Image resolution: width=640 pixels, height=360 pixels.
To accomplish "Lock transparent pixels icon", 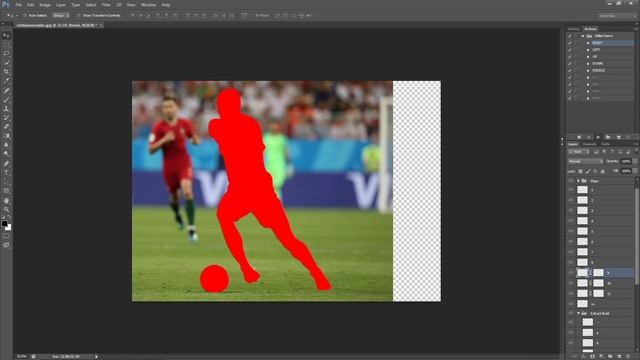I will 580,171.
